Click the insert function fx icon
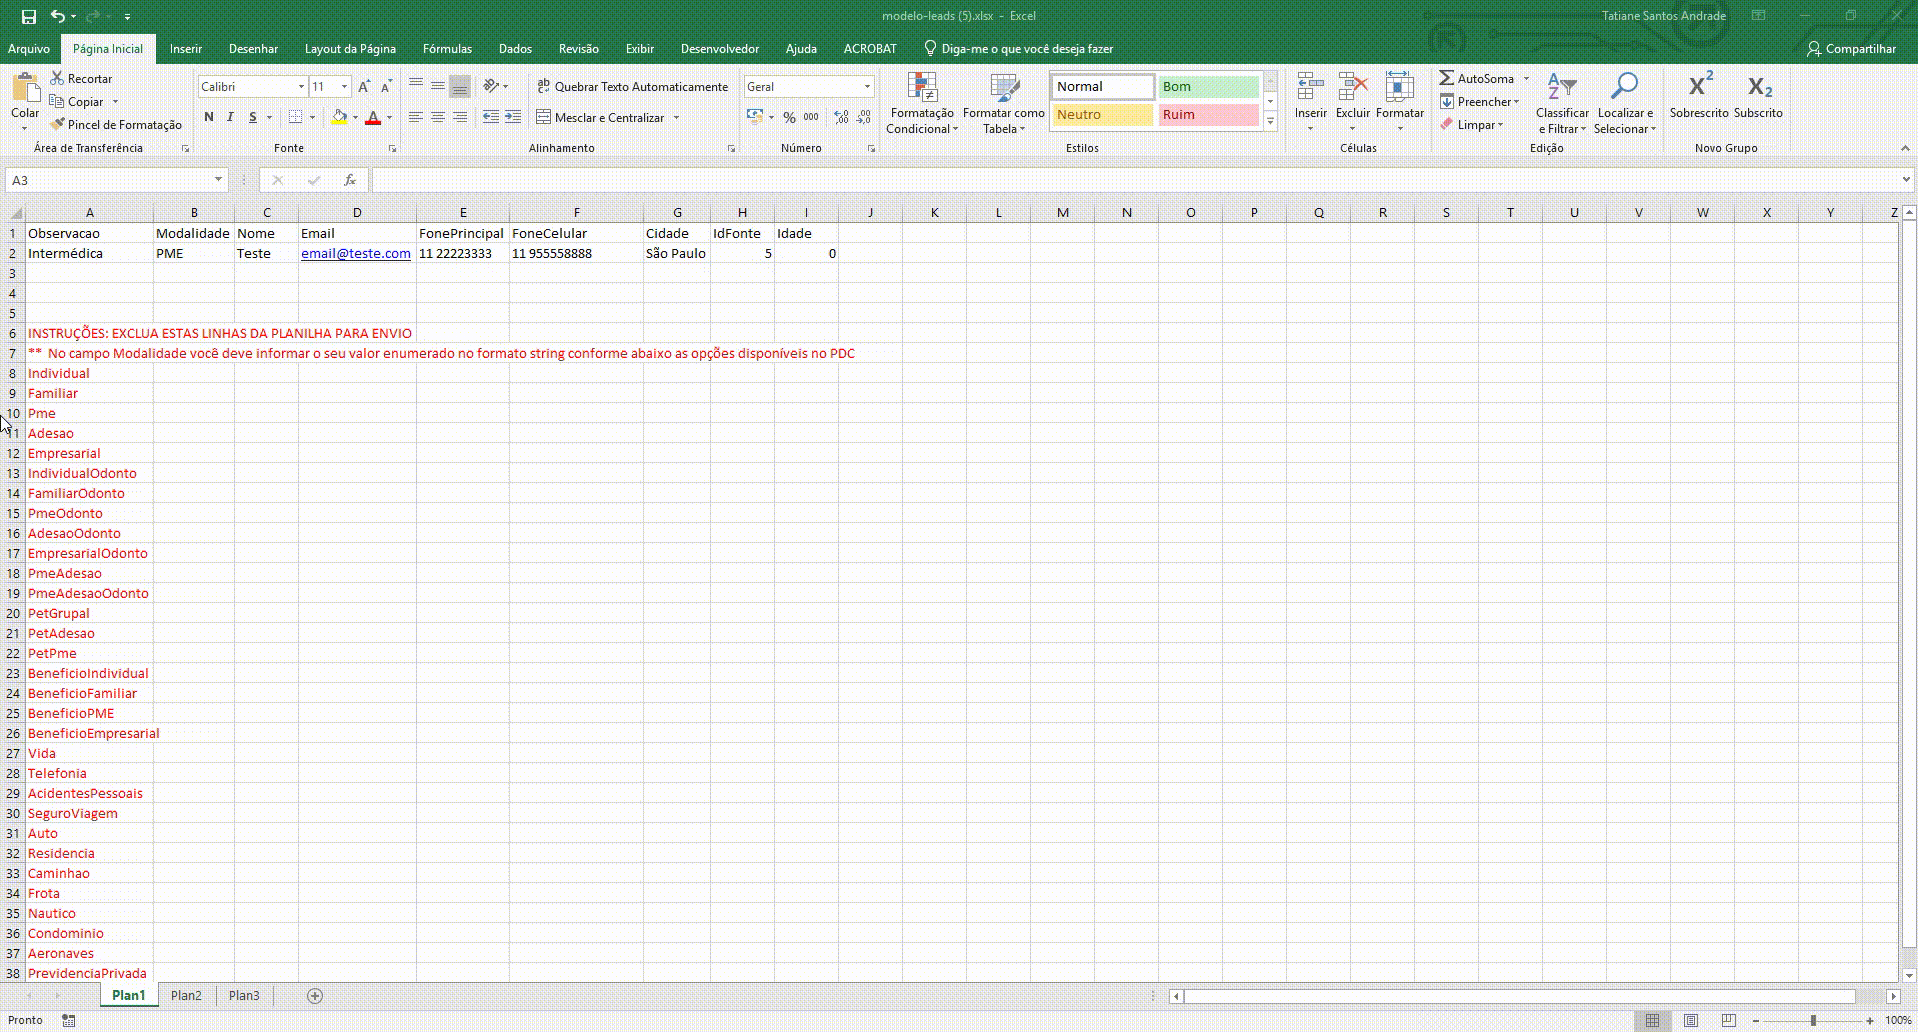 [x=350, y=180]
